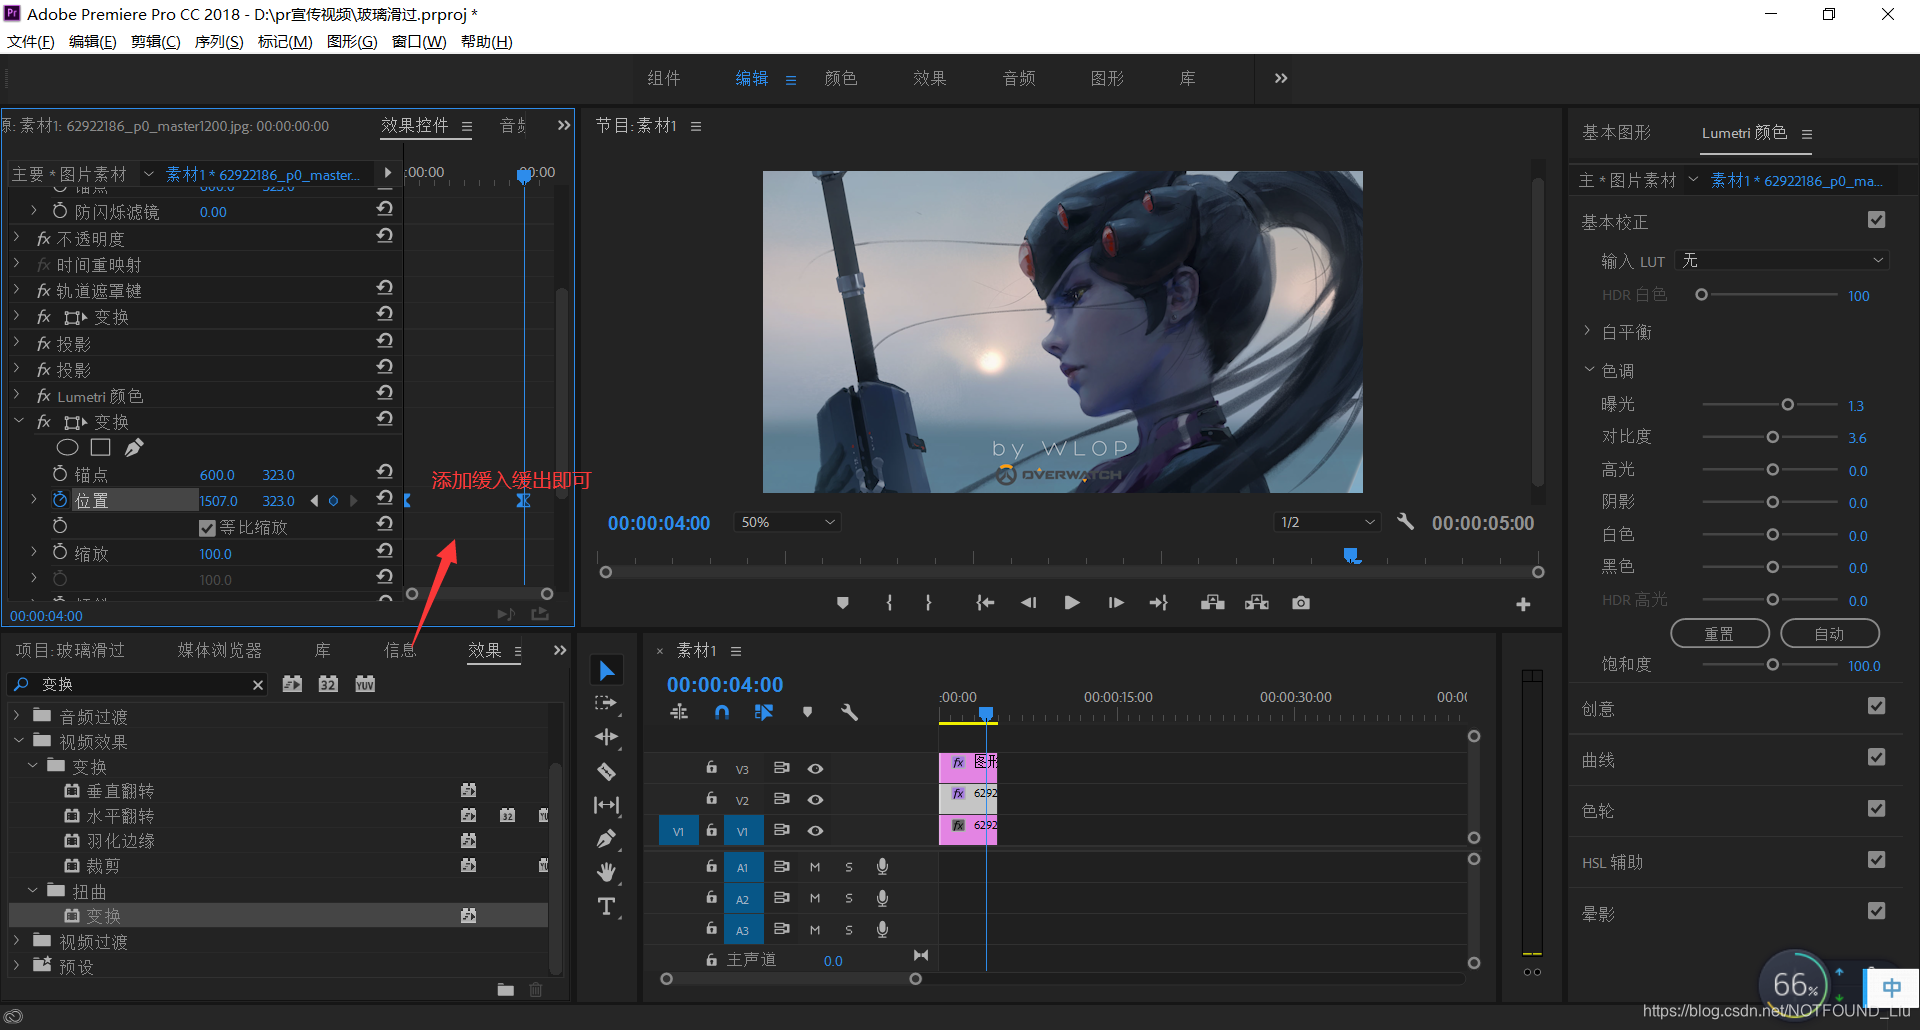
Task: Collapse the 扭曲 folder
Action: (x=32, y=890)
